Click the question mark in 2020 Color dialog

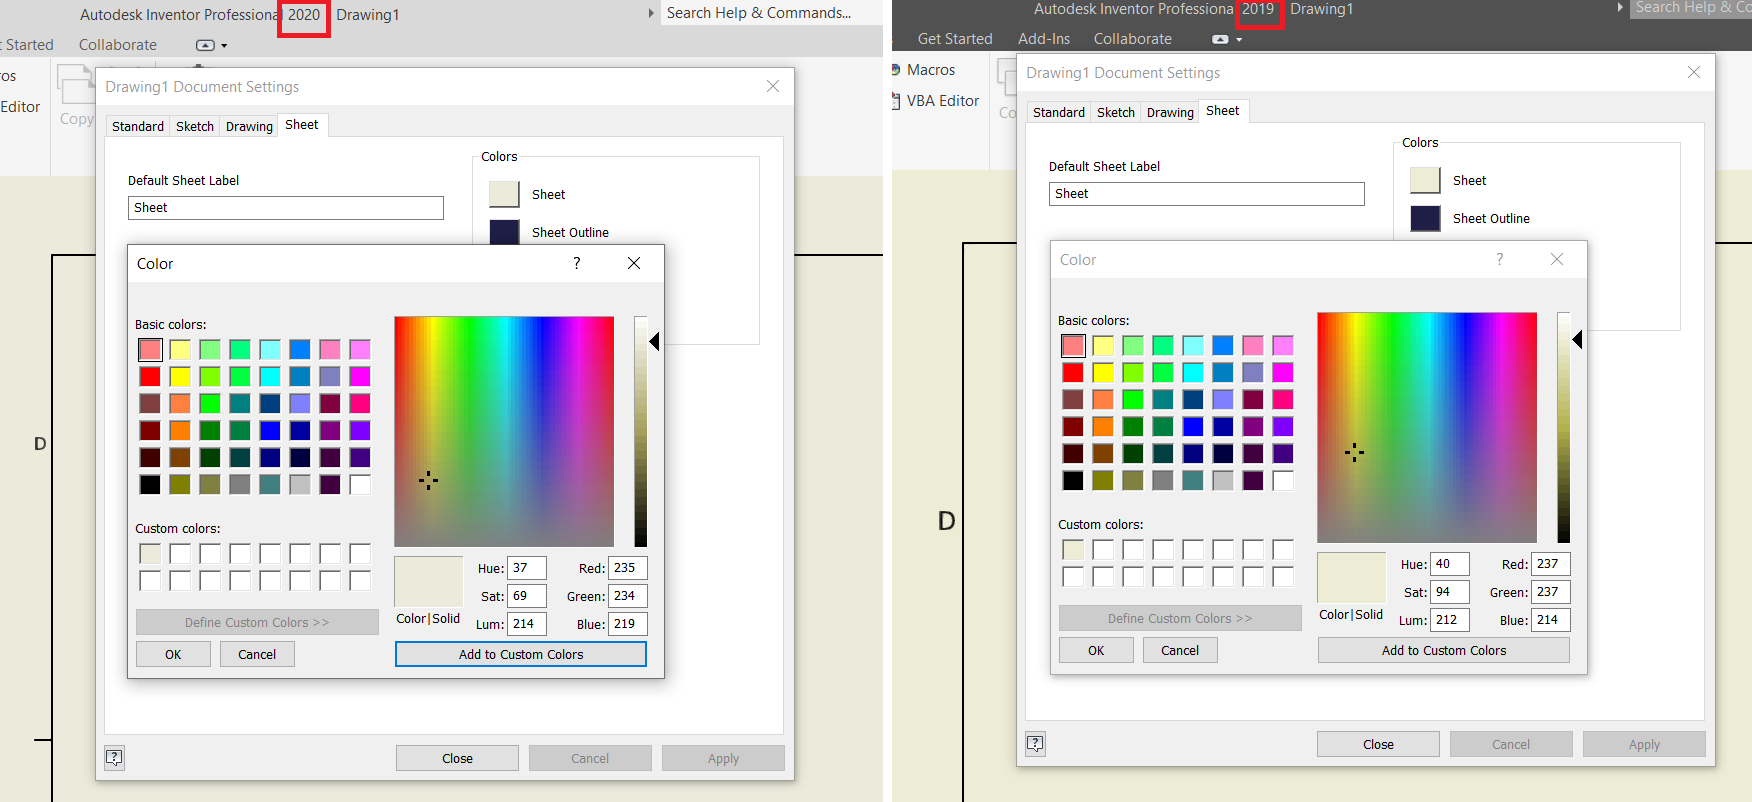pyautogui.click(x=576, y=263)
